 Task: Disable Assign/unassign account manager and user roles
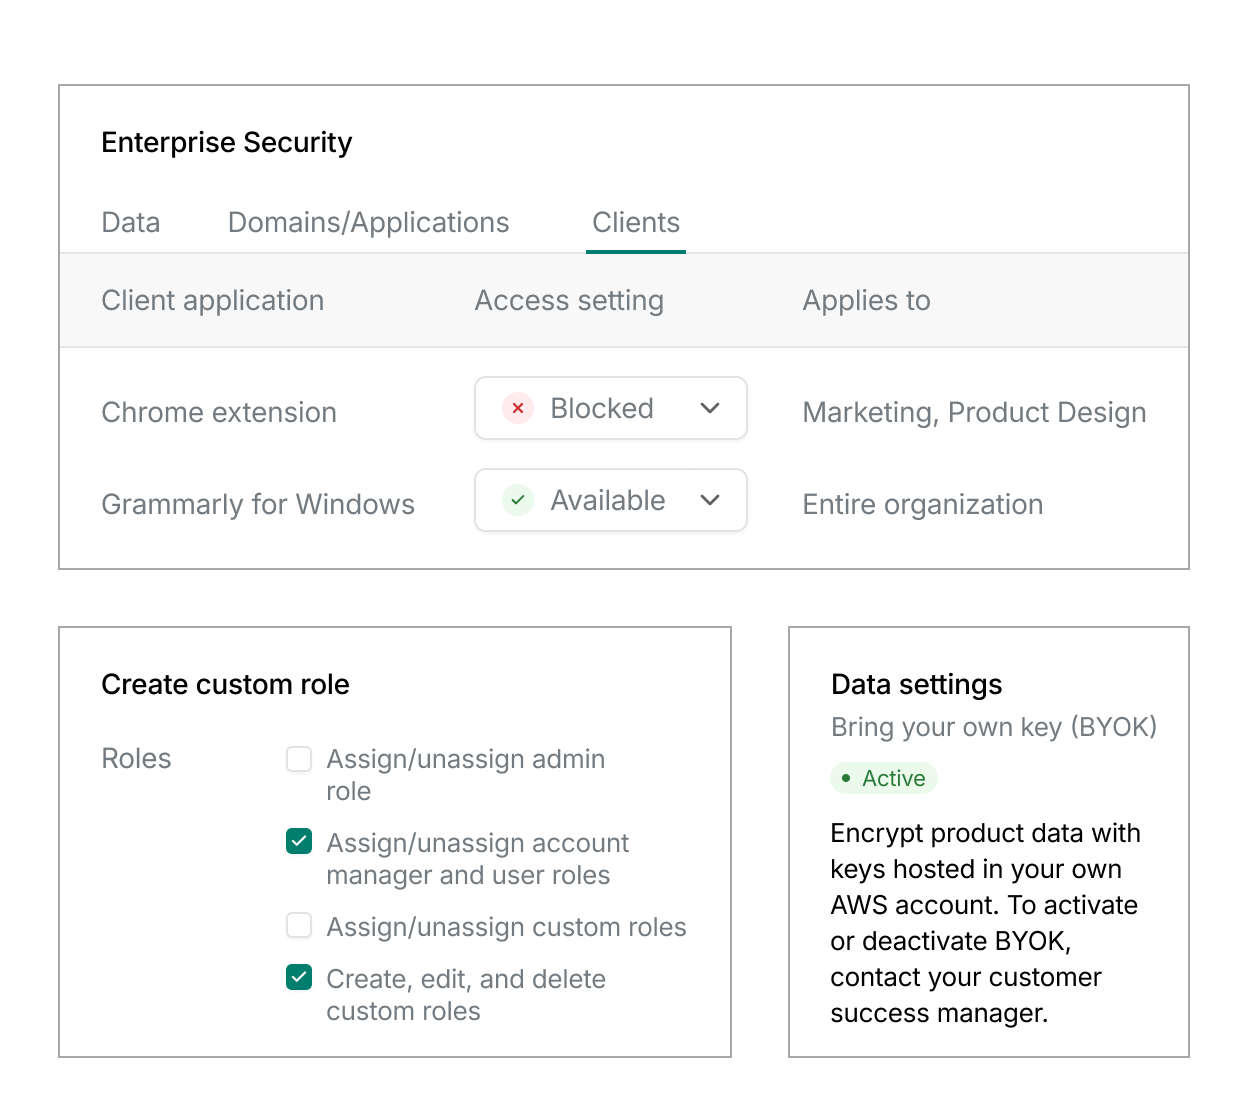[299, 842]
